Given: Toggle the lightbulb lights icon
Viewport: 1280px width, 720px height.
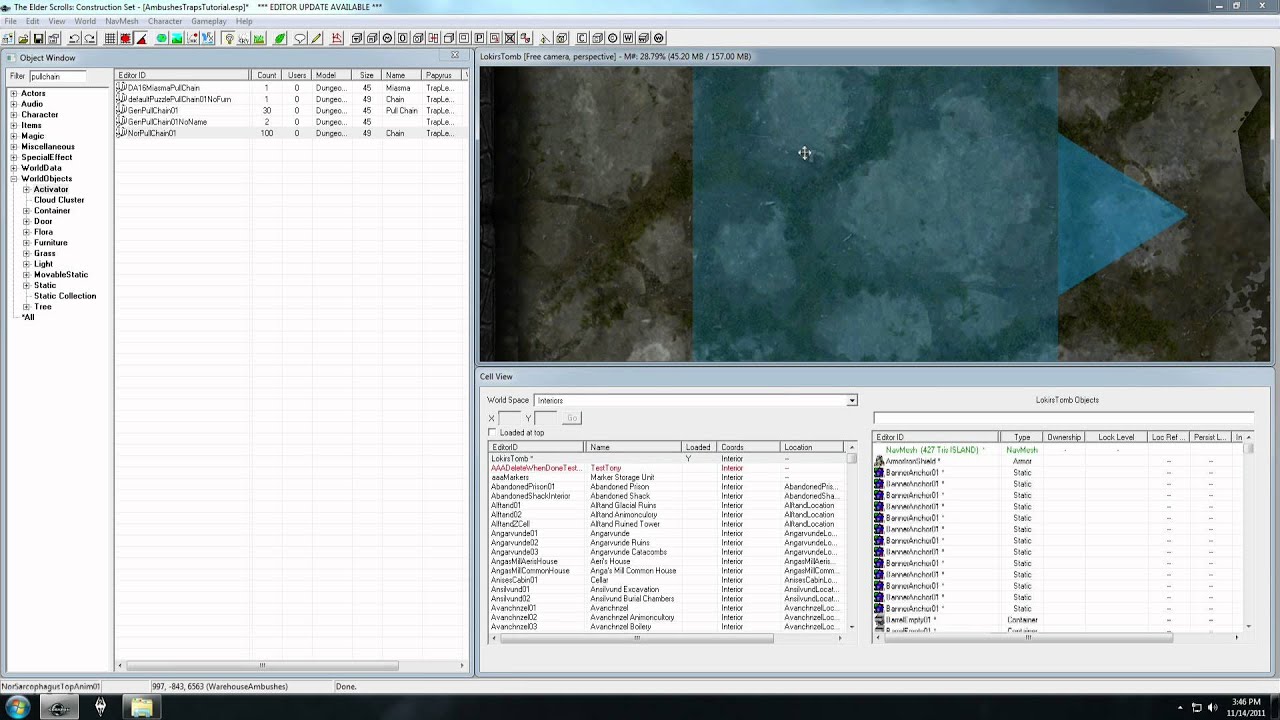Looking at the screenshot, I should [x=229, y=38].
